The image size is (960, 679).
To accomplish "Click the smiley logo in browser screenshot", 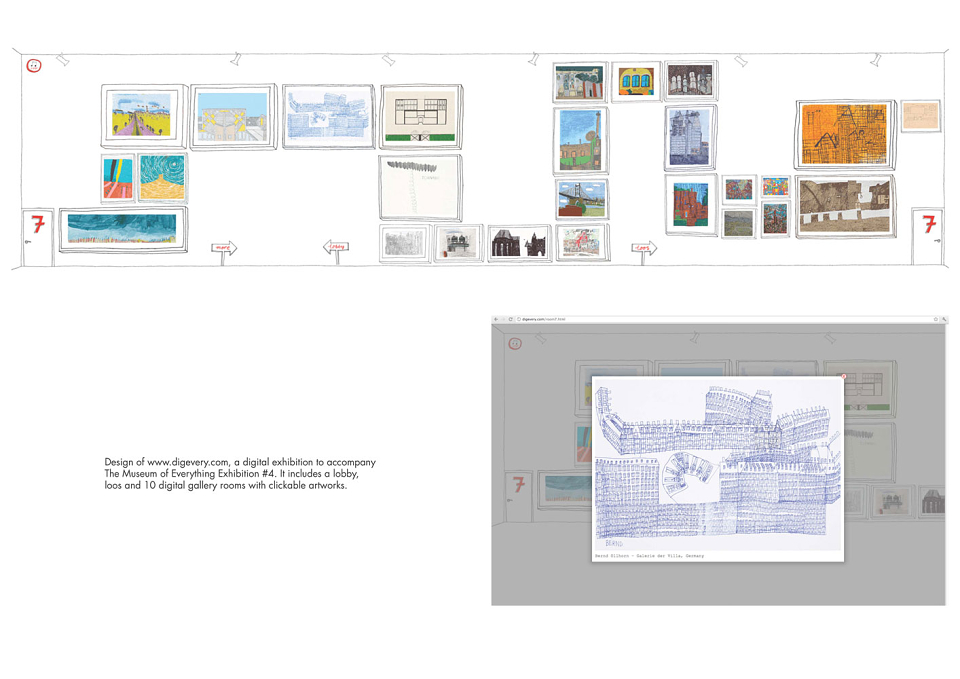I will pos(515,343).
